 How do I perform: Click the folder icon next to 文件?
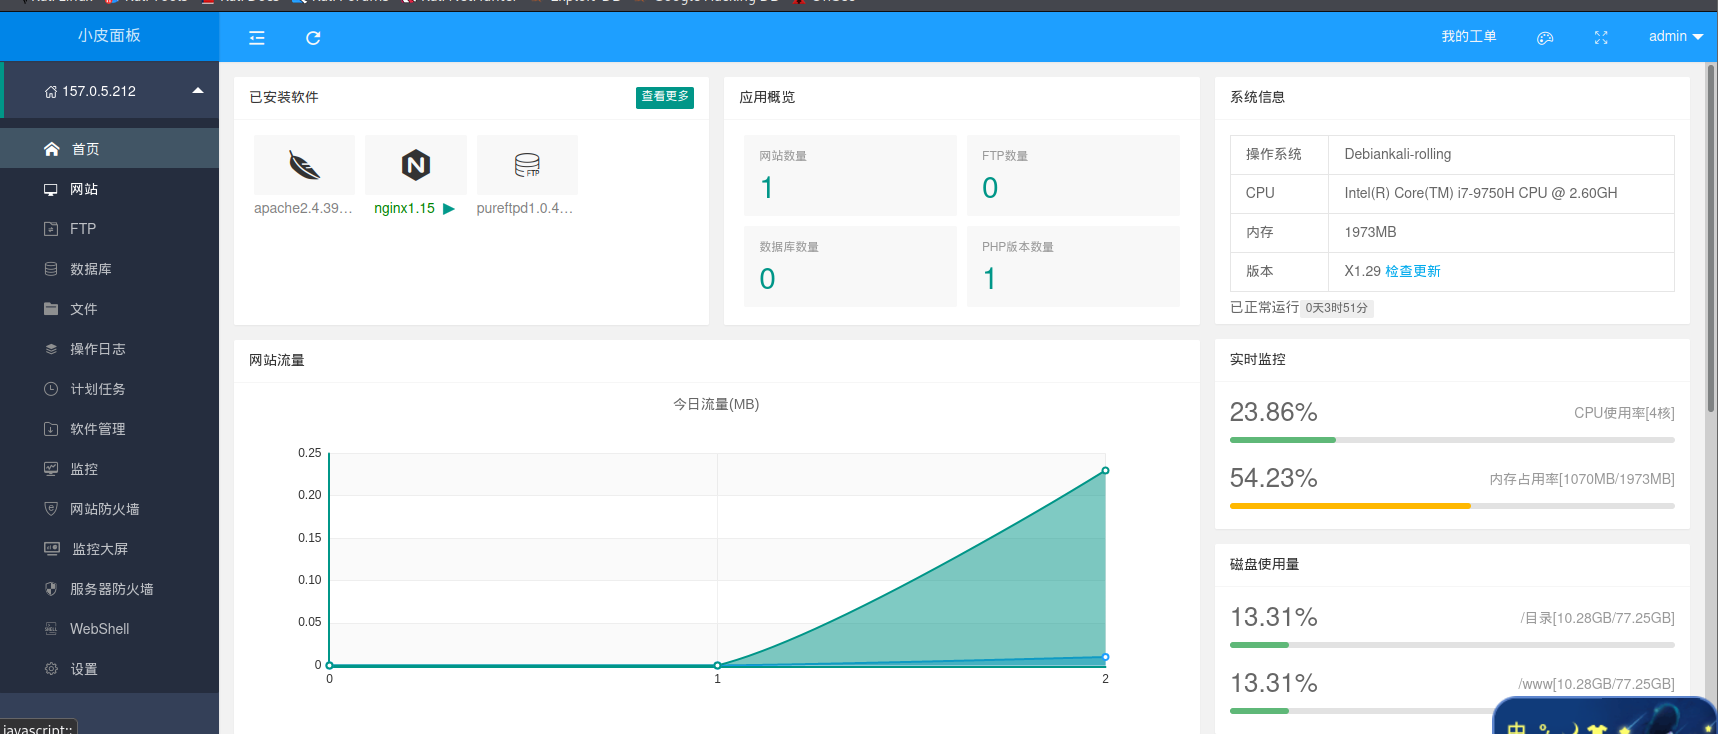point(51,309)
